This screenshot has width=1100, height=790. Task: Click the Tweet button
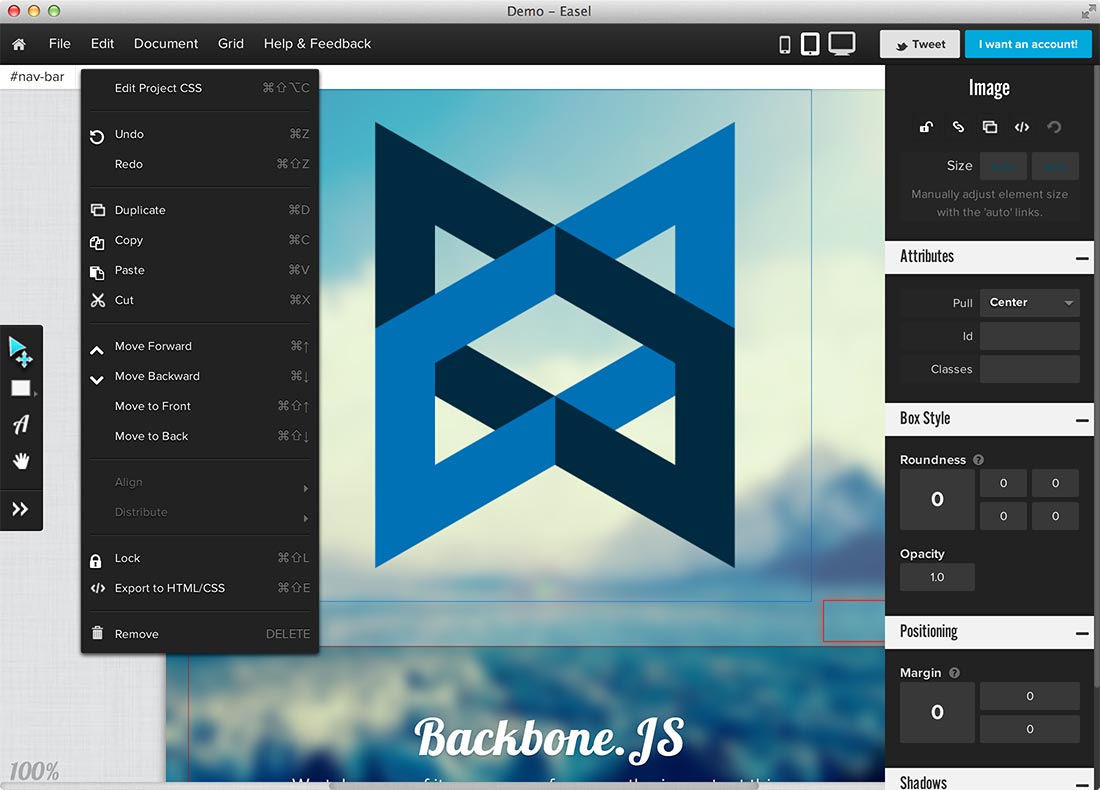(x=919, y=43)
